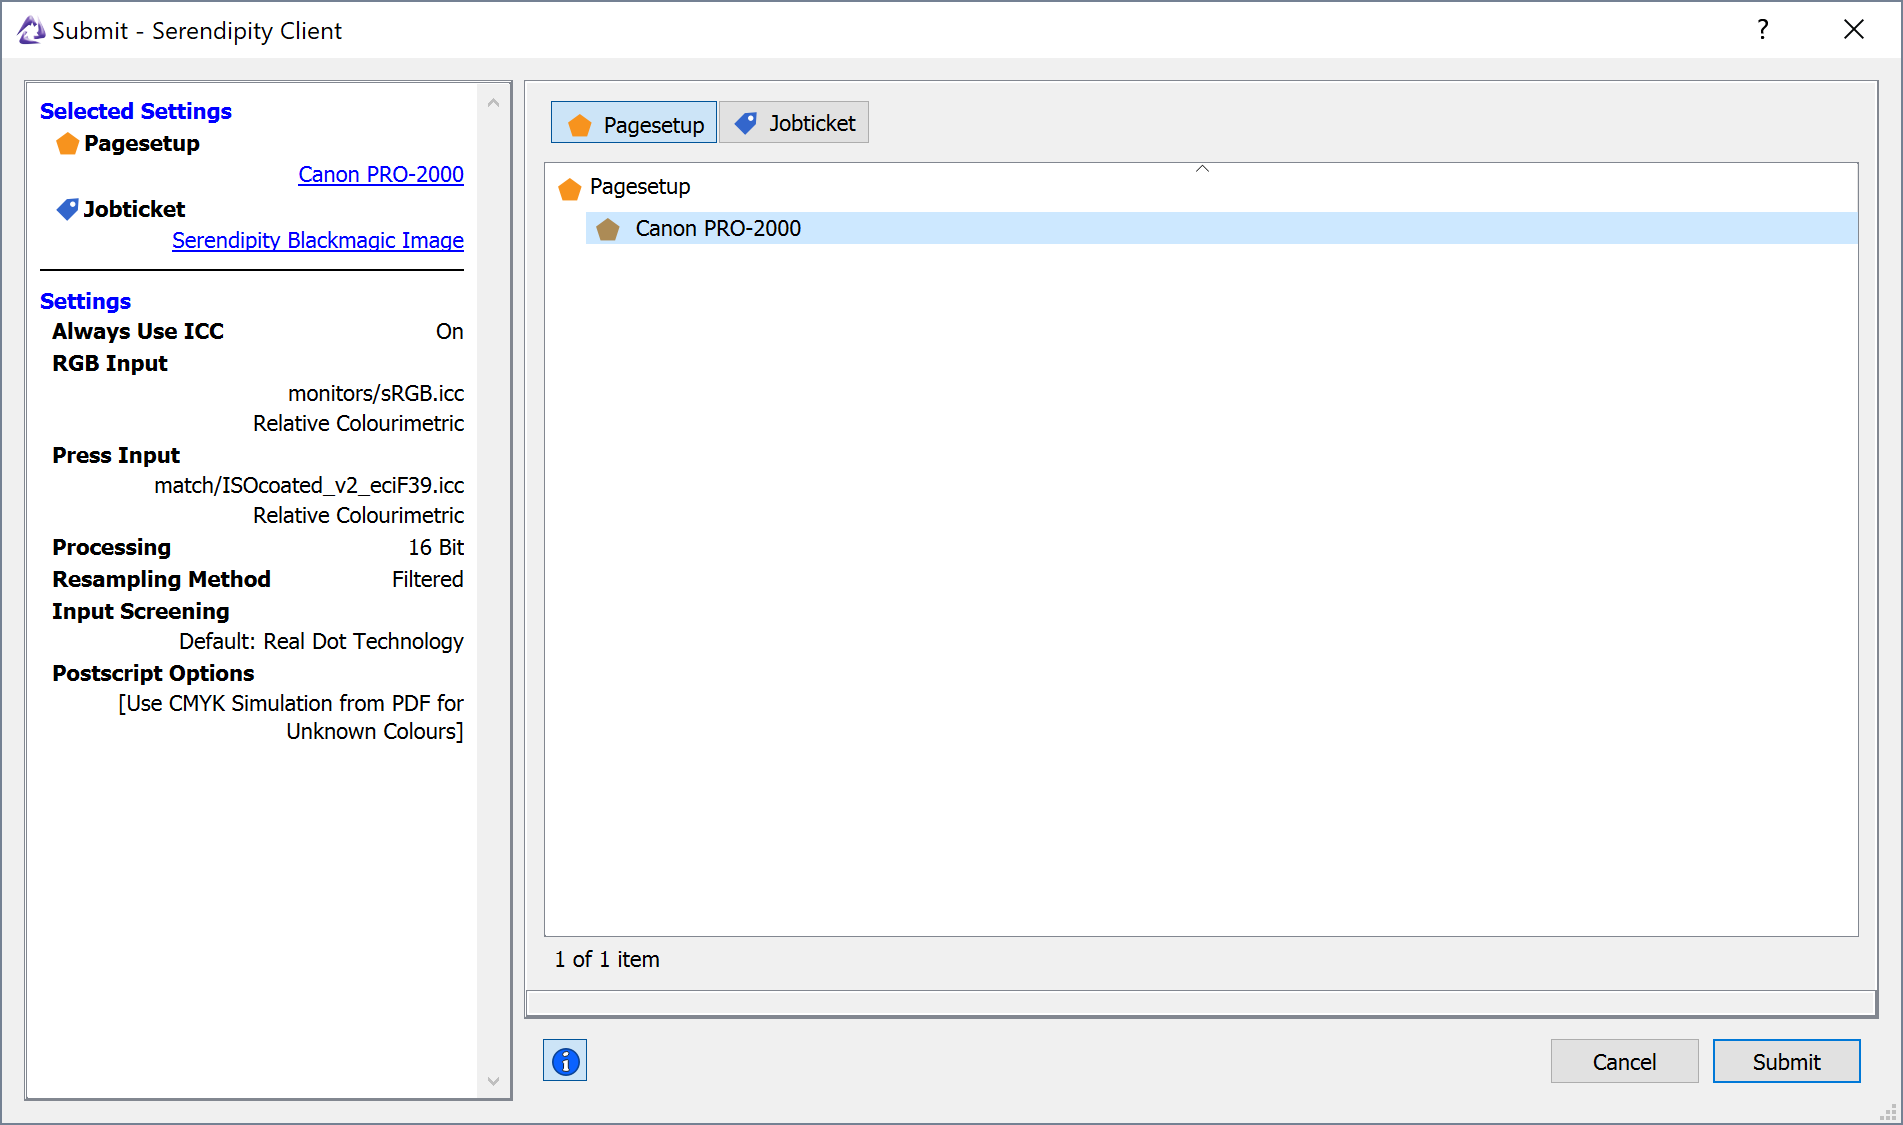
Task: Click the Jobticket tag icon in Selected Settings panel
Action: (x=67, y=209)
